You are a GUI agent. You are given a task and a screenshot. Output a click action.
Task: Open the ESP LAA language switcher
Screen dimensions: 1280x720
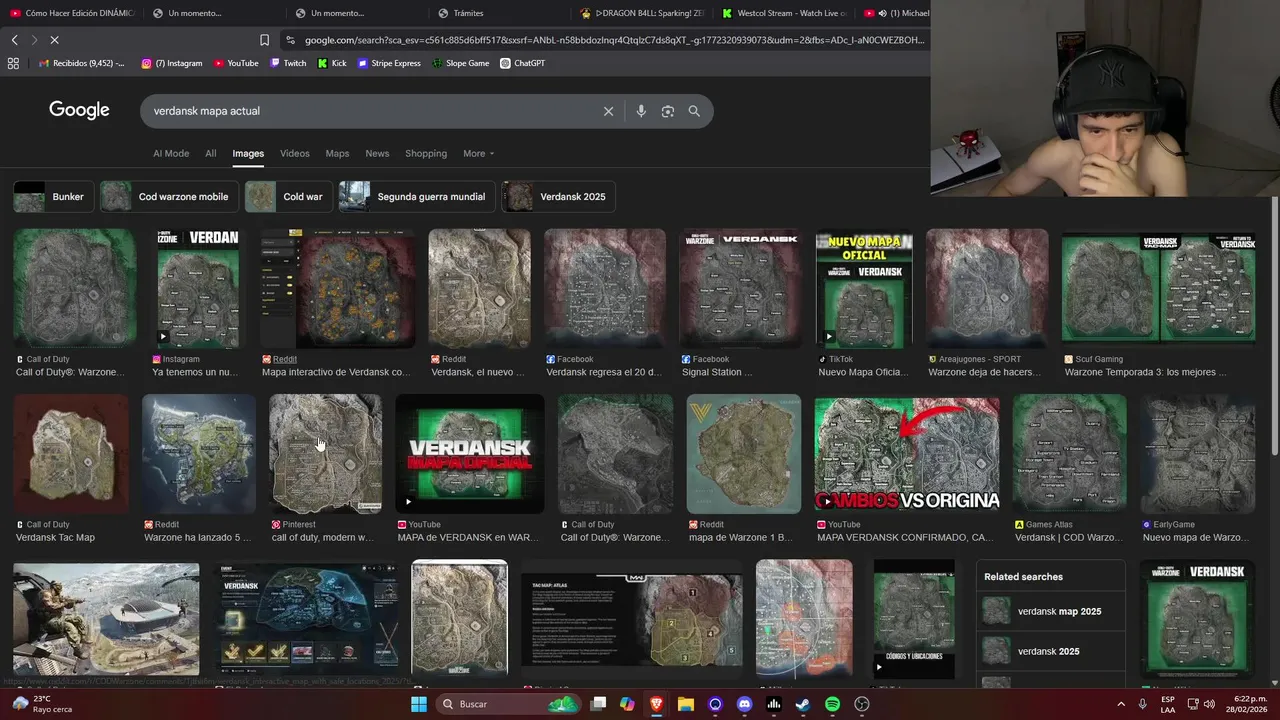[1168, 704]
